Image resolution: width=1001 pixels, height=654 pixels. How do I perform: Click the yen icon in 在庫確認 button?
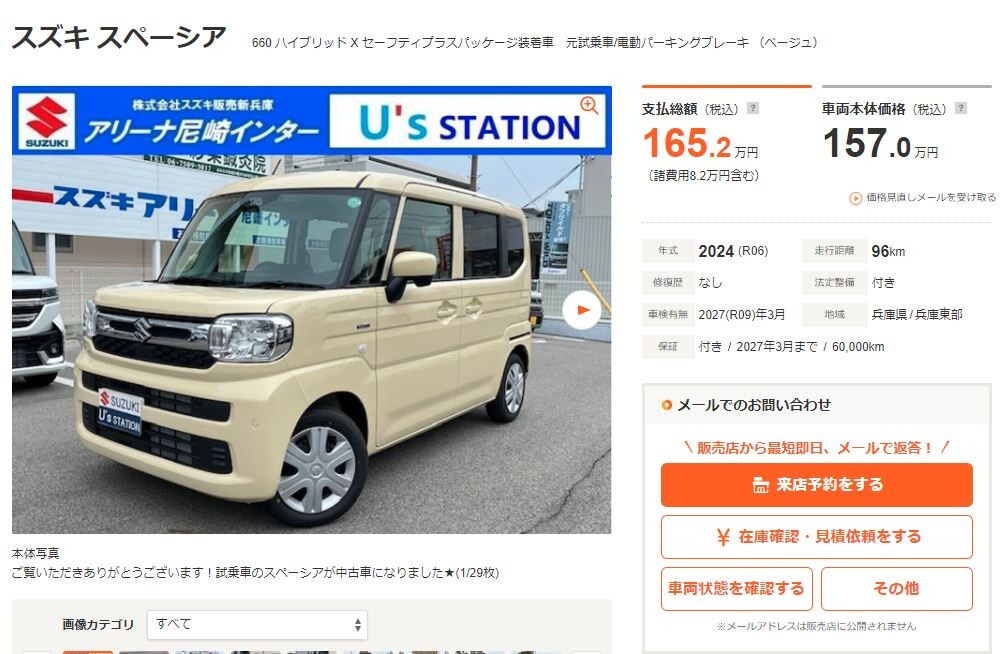click(723, 537)
